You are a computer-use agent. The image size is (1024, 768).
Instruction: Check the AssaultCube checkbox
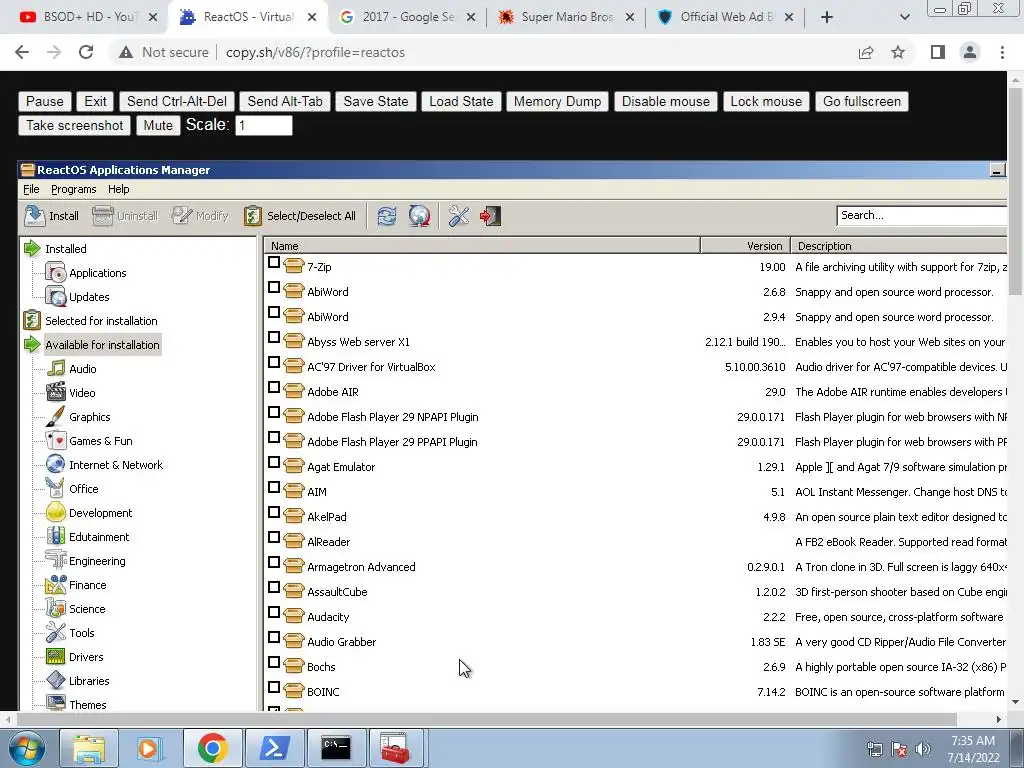(x=274, y=587)
